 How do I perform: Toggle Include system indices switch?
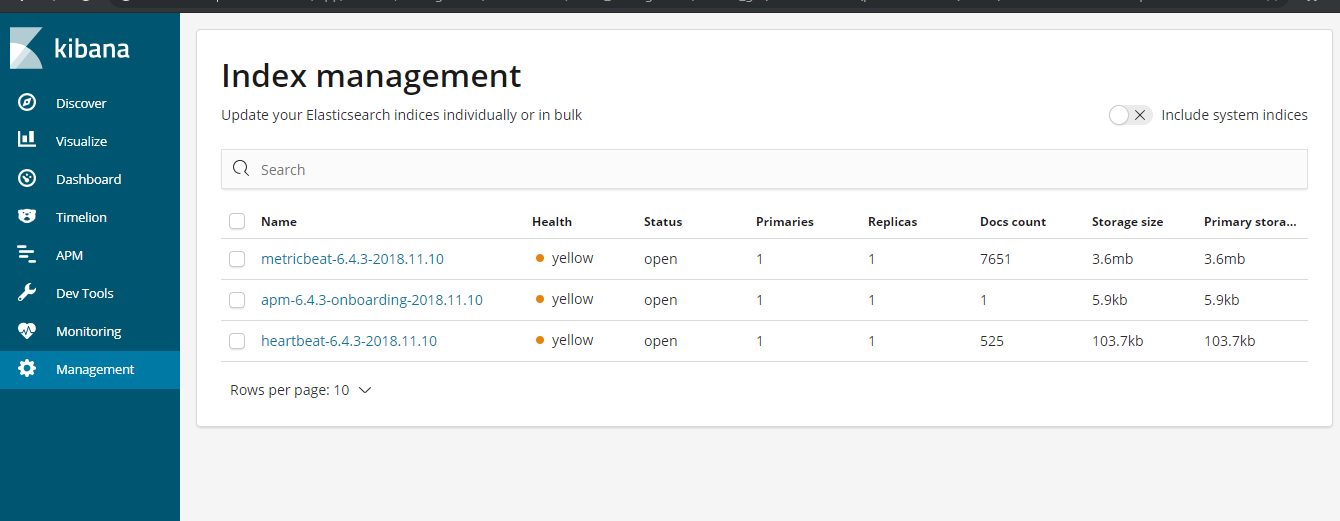tap(1130, 115)
